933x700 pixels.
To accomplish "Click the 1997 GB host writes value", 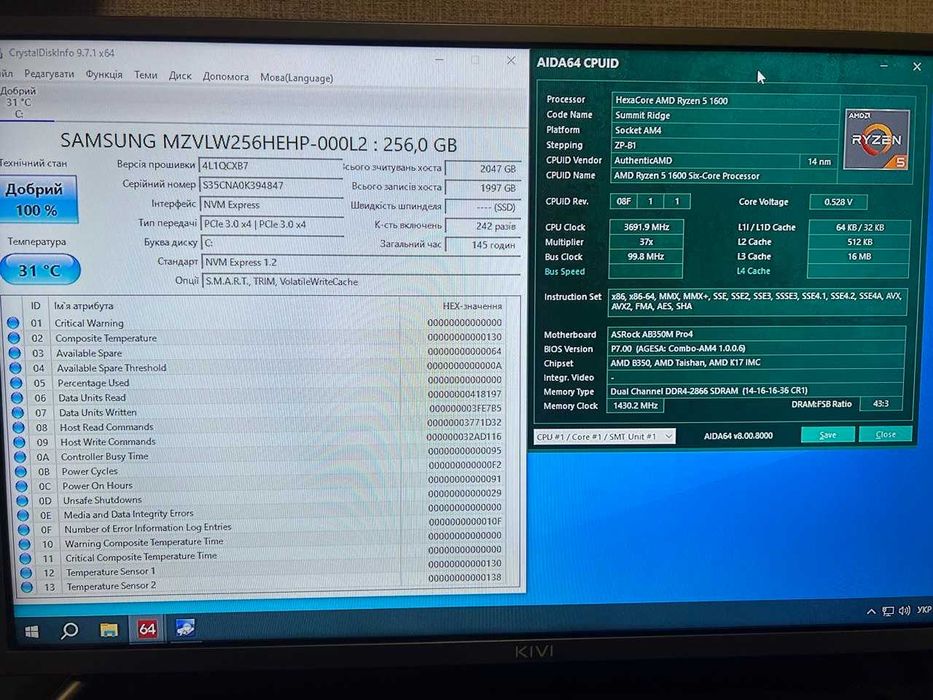I will click(483, 188).
